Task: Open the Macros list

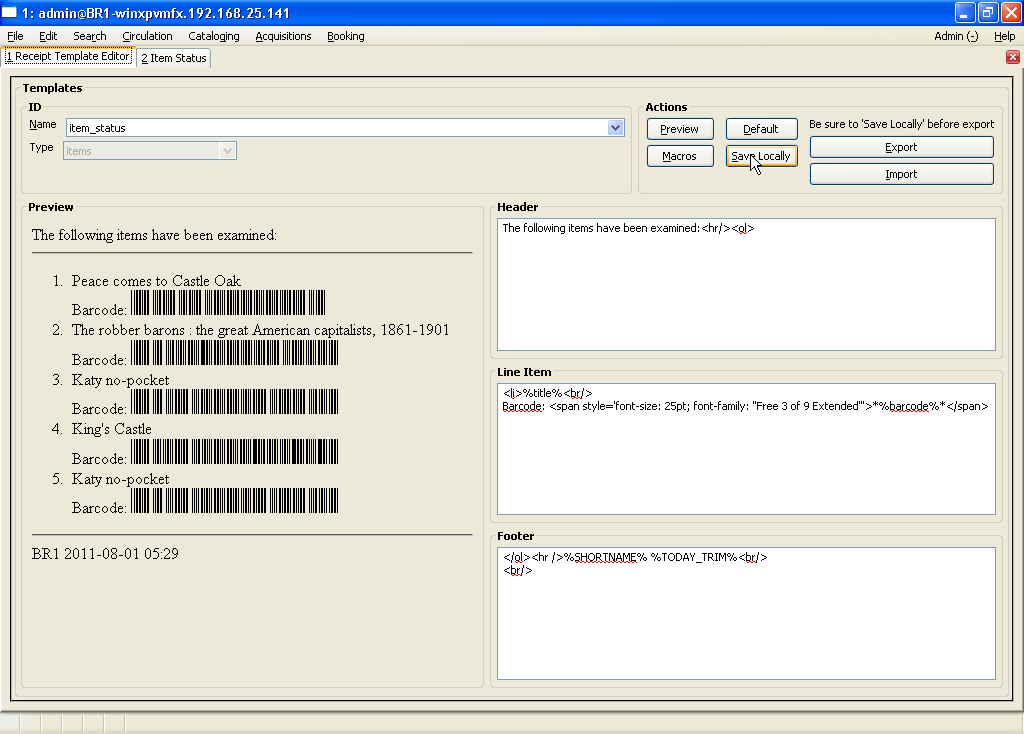Action: [x=680, y=156]
